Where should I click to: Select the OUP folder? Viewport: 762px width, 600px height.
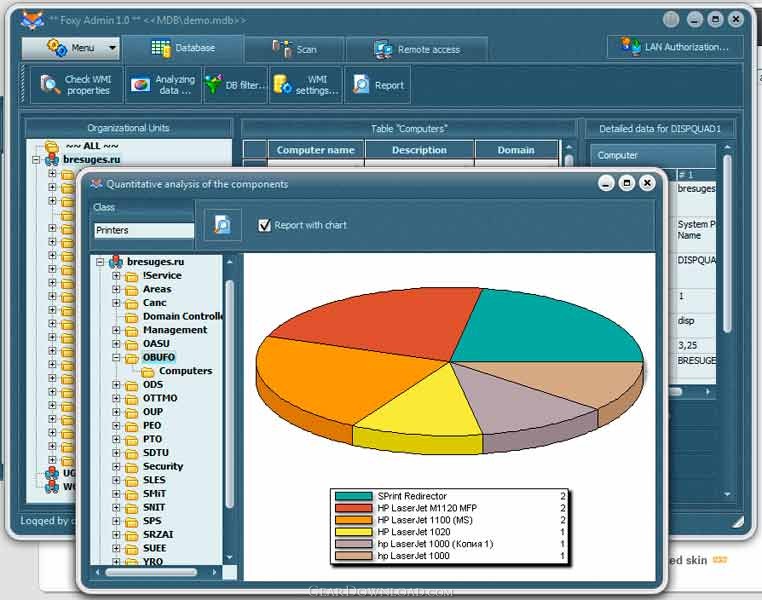(x=153, y=411)
